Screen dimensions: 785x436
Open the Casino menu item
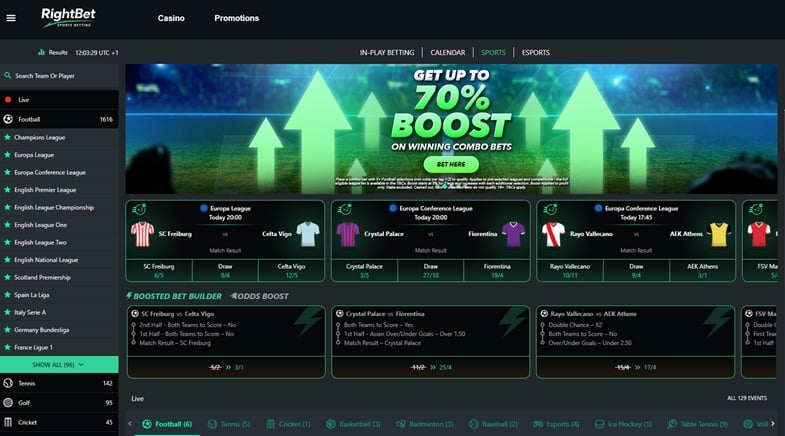pyautogui.click(x=171, y=18)
